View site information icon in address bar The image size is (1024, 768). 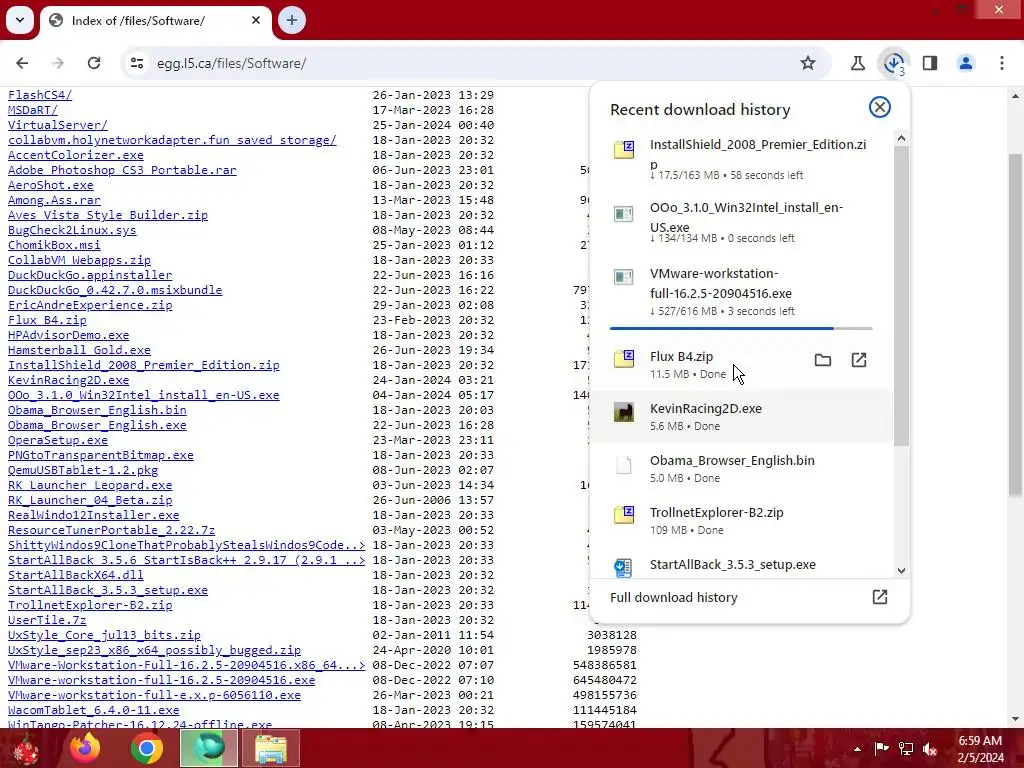pos(137,63)
